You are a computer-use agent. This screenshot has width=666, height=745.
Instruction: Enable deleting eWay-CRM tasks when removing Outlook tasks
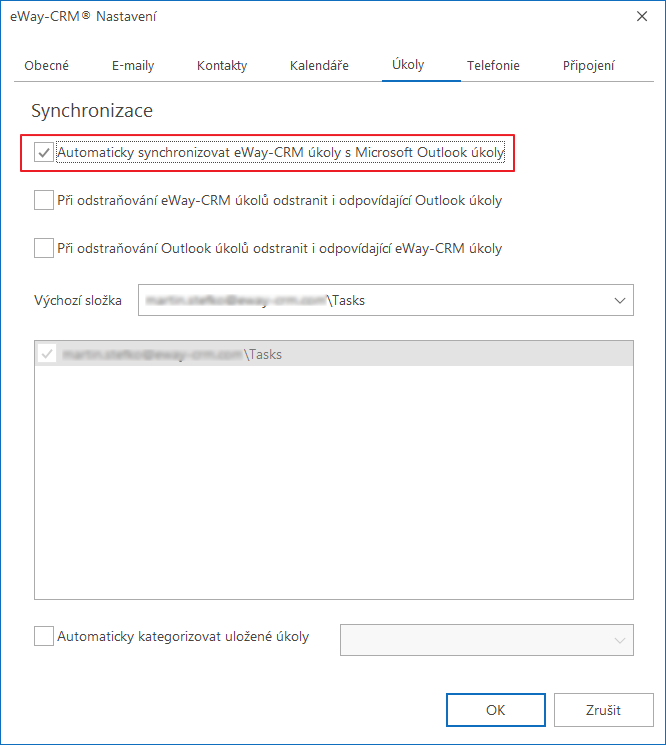[x=44, y=248]
